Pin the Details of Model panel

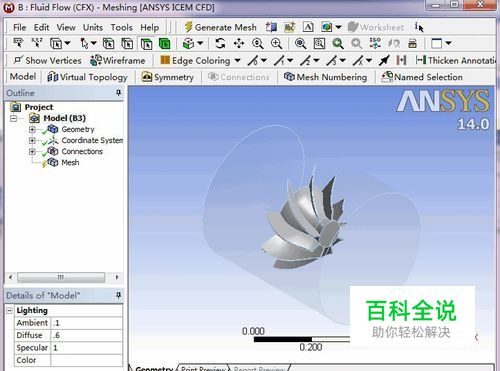118,295
